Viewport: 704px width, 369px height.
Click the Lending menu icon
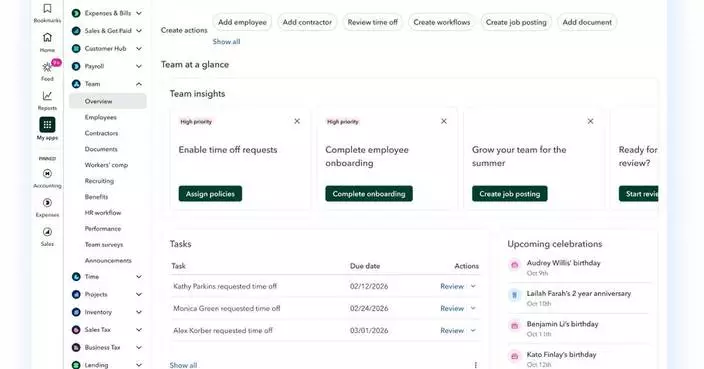(x=76, y=365)
